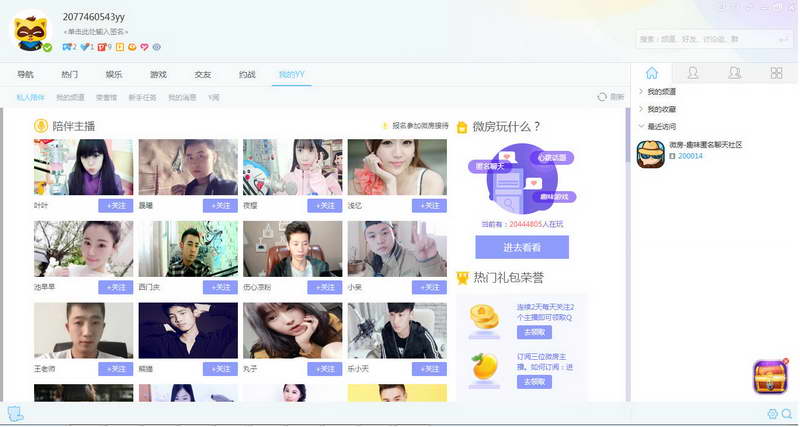Screen dimensions: 800x427
Task: Open the apps grid icon in sidebar
Action: (776, 73)
